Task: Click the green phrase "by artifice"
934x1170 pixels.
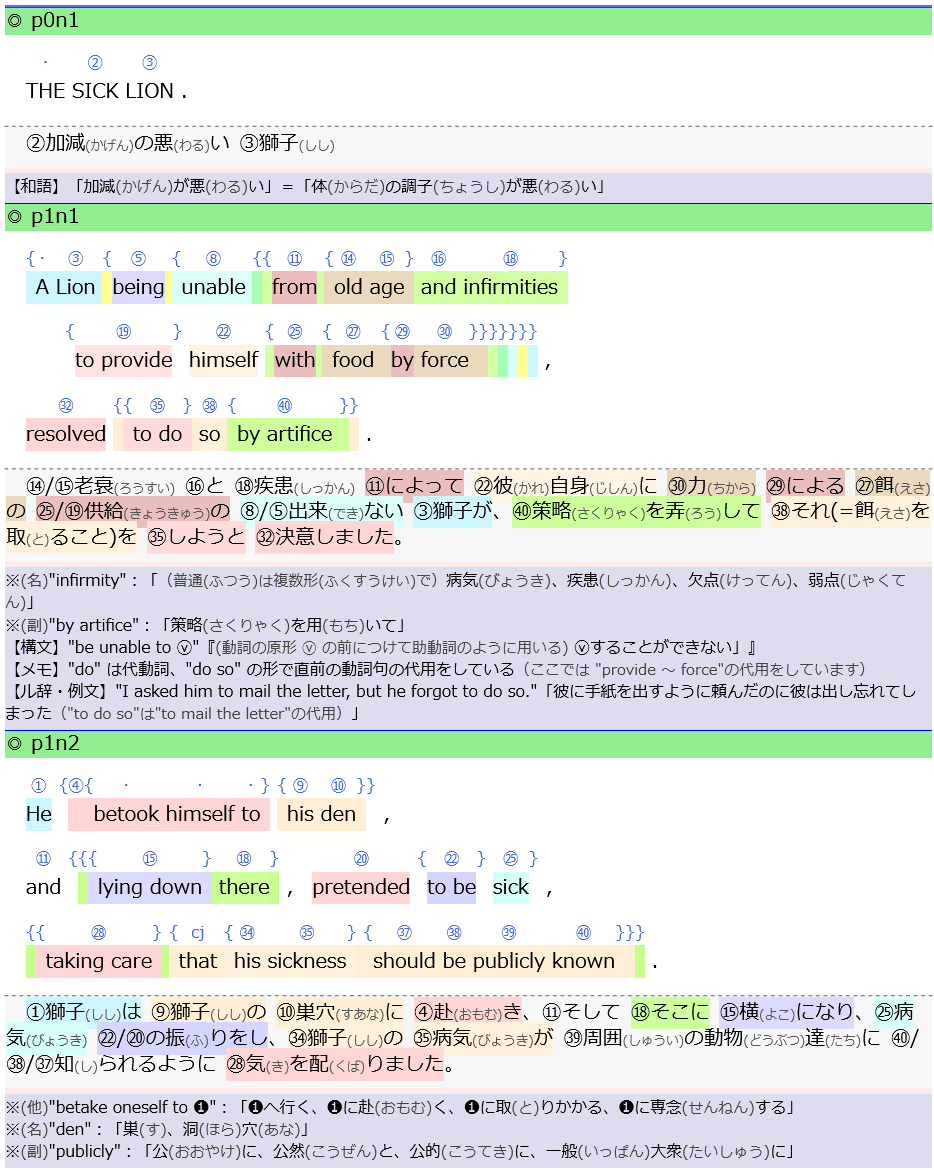Action: pyautogui.click(x=285, y=434)
